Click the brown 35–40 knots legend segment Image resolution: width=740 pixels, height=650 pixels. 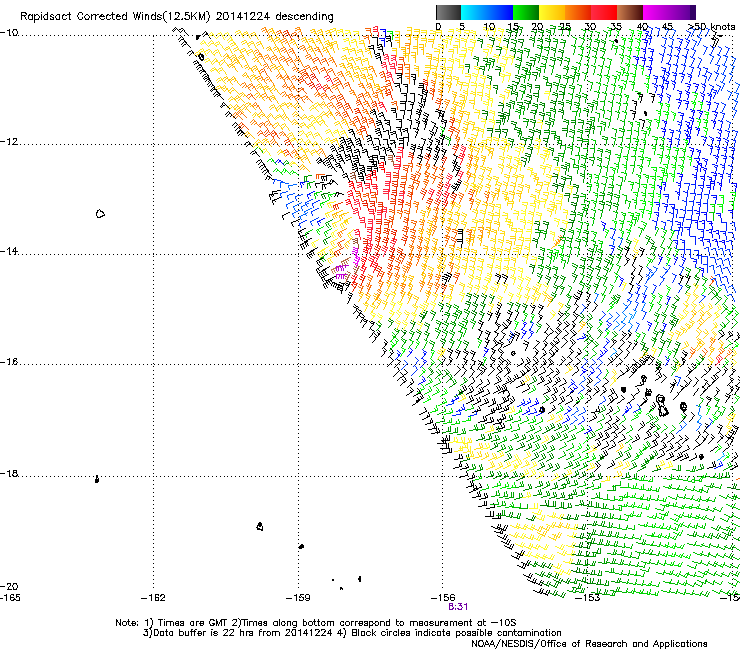click(630, 12)
